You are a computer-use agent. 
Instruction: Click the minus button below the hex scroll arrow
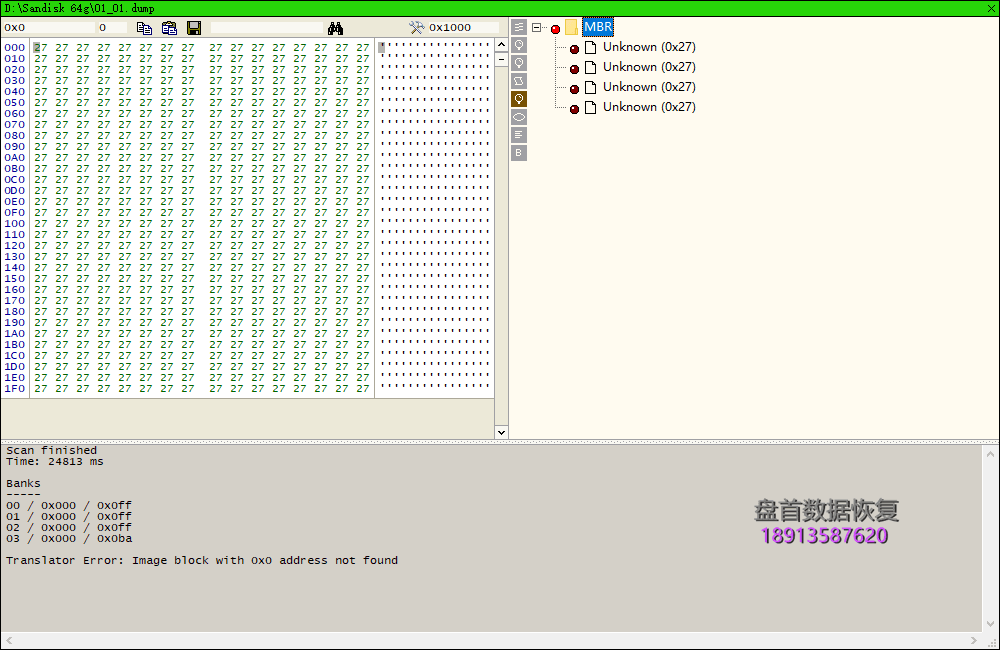pyautogui.click(x=501, y=59)
